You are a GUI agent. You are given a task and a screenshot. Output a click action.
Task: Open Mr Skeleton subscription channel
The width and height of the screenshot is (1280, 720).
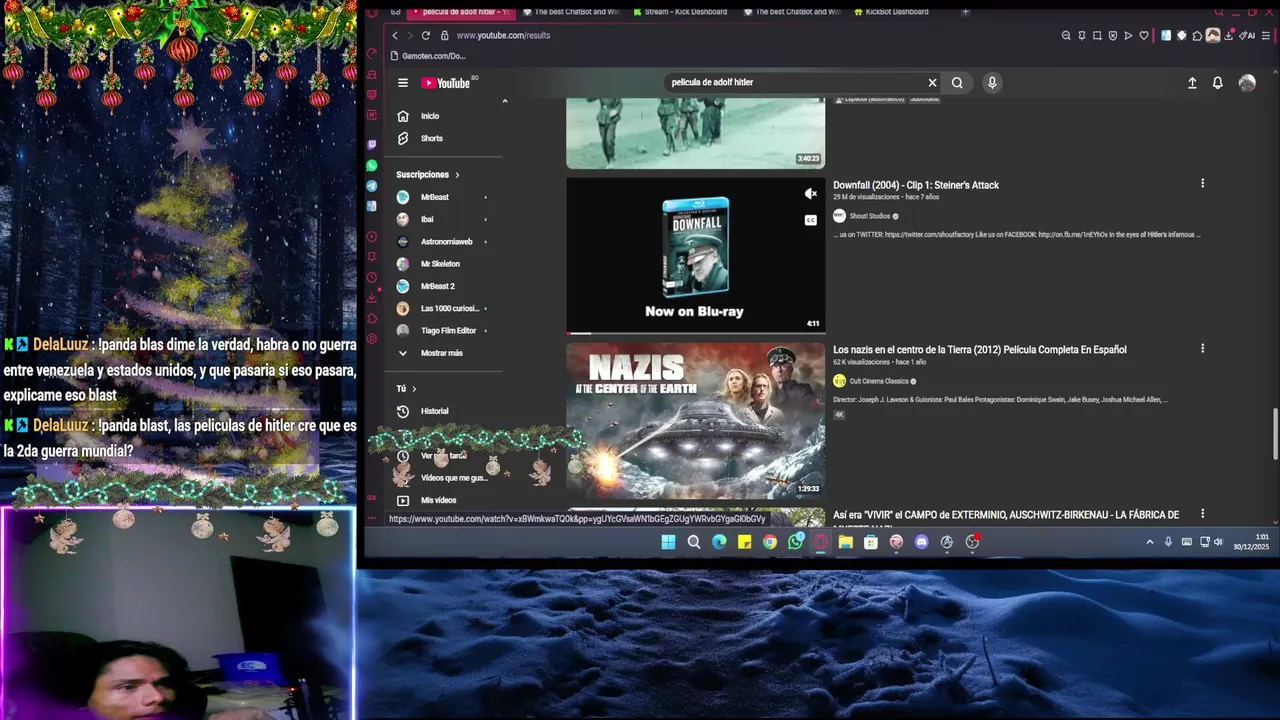440,264
